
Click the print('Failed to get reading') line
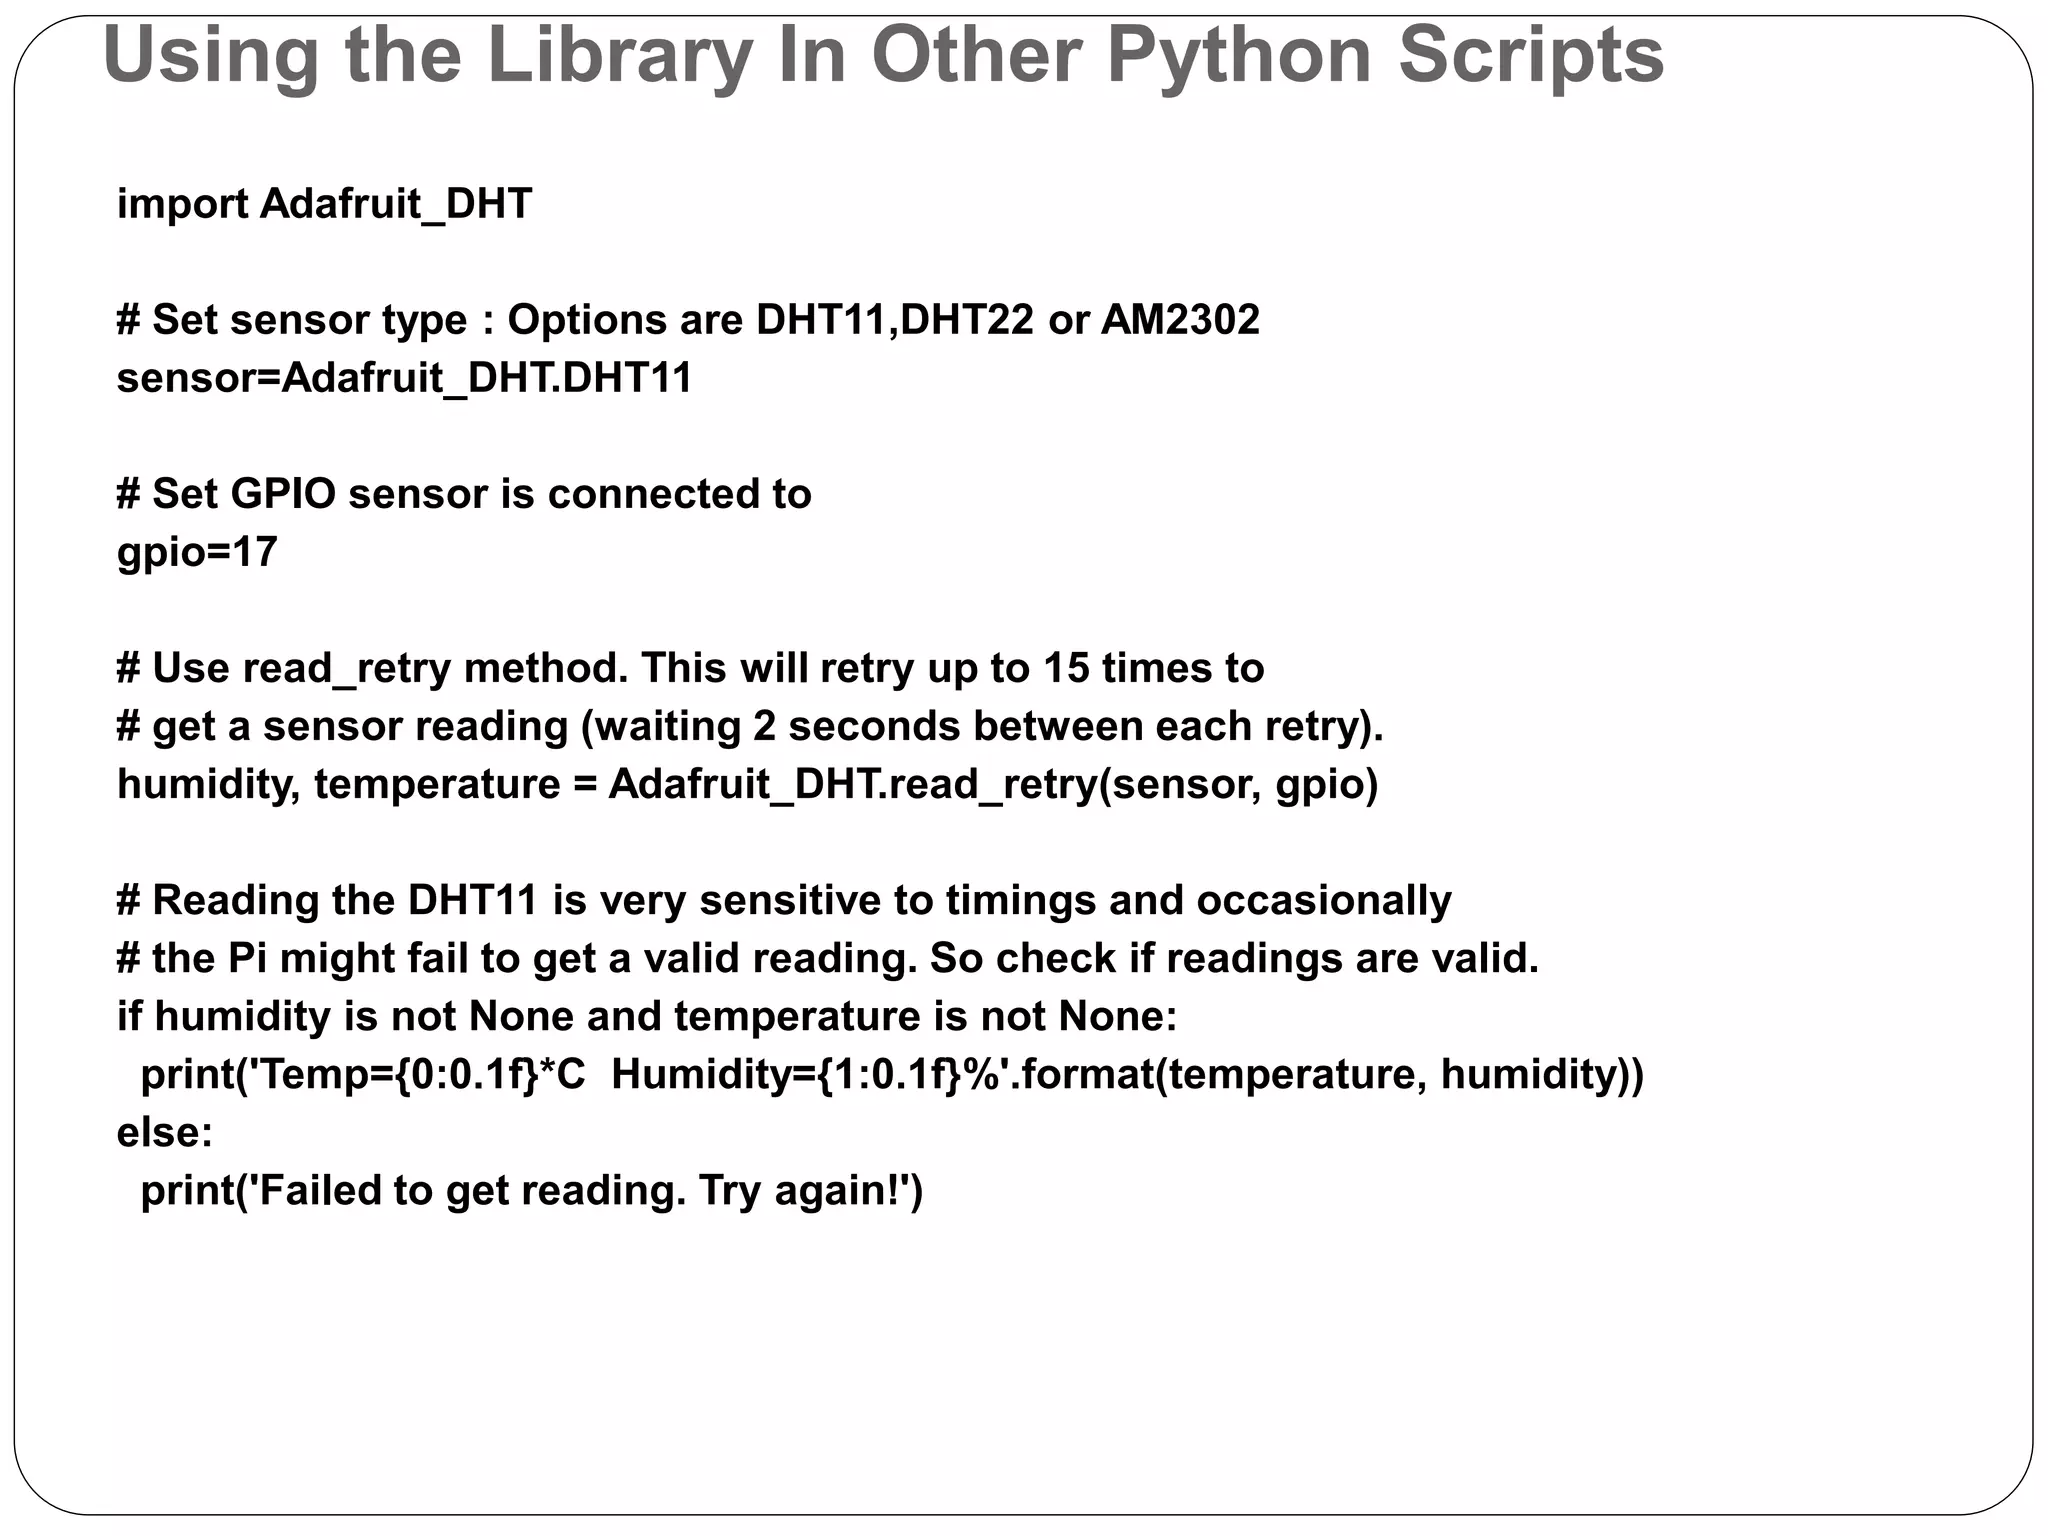(532, 1190)
